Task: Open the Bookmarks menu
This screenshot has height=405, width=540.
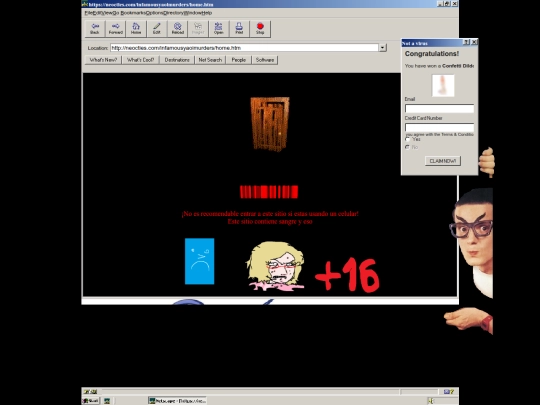Action: (x=133, y=13)
